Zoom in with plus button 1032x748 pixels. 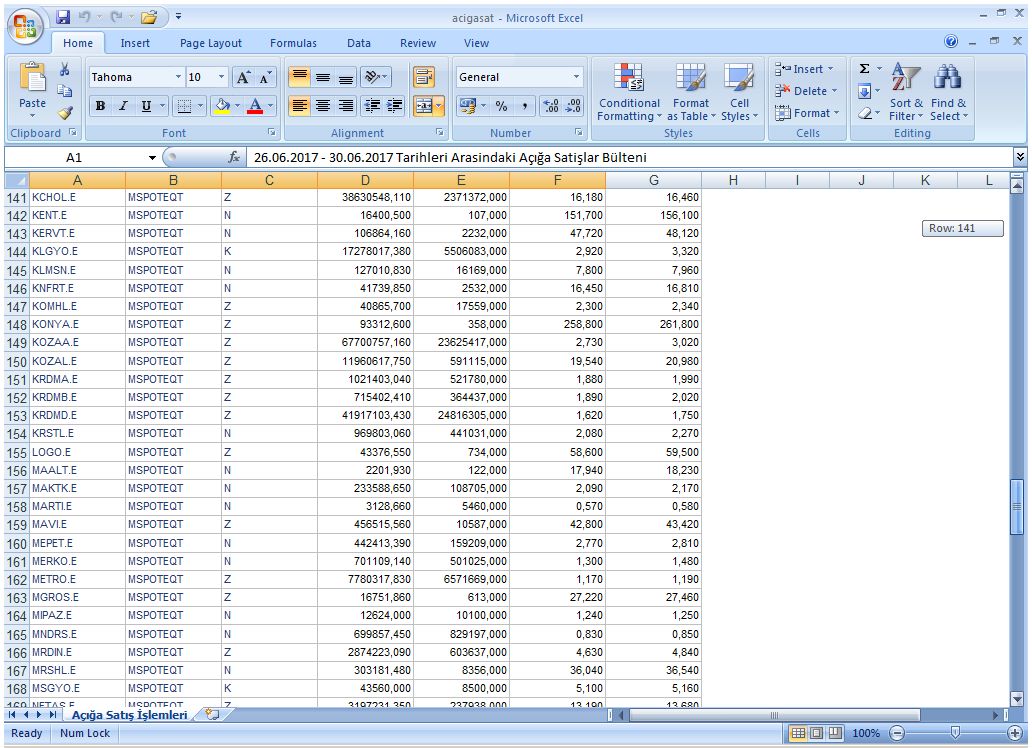pyautogui.click(x=1016, y=733)
